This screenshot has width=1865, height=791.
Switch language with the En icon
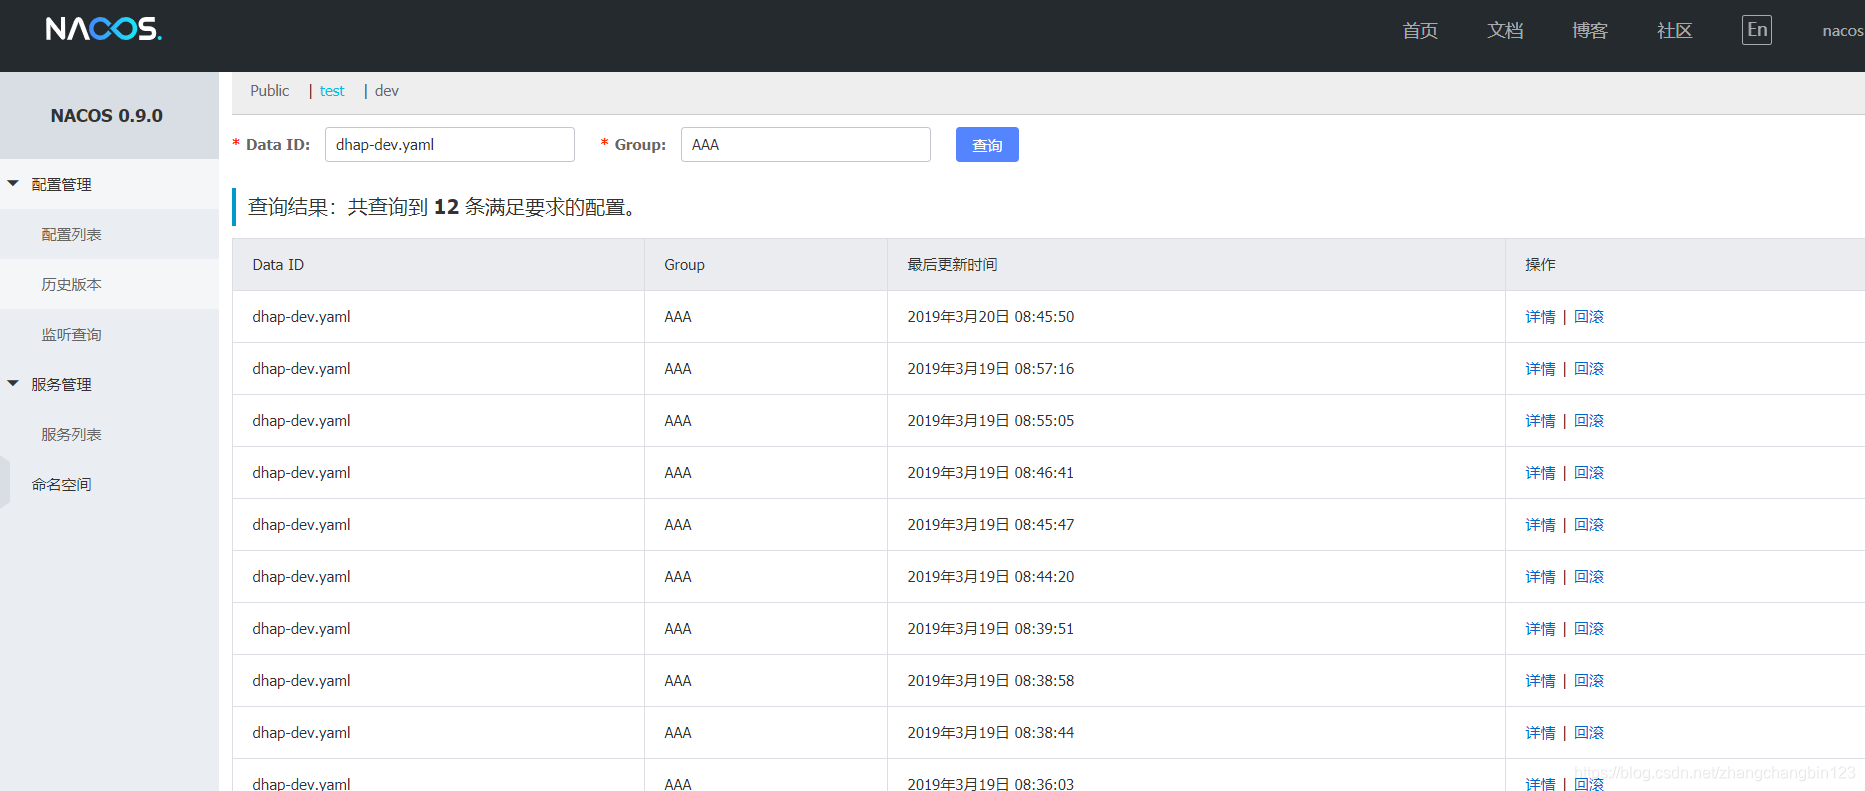pos(1757,30)
